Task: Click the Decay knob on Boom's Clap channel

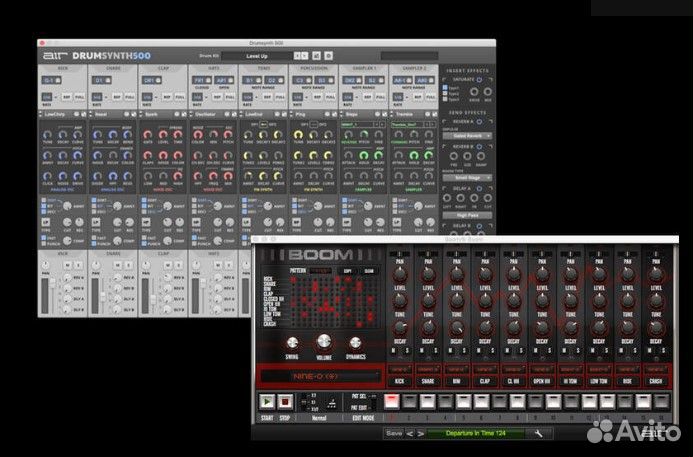Action: (485, 328)
